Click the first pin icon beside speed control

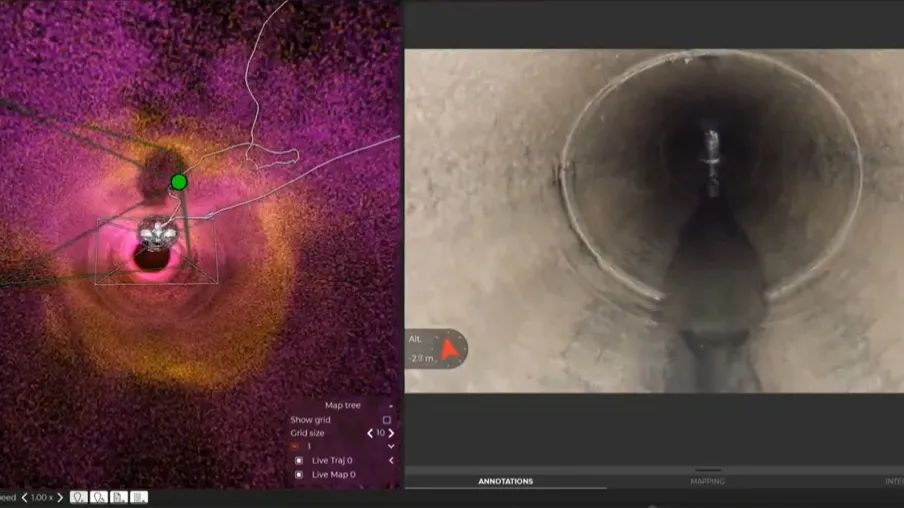(78, 497)
